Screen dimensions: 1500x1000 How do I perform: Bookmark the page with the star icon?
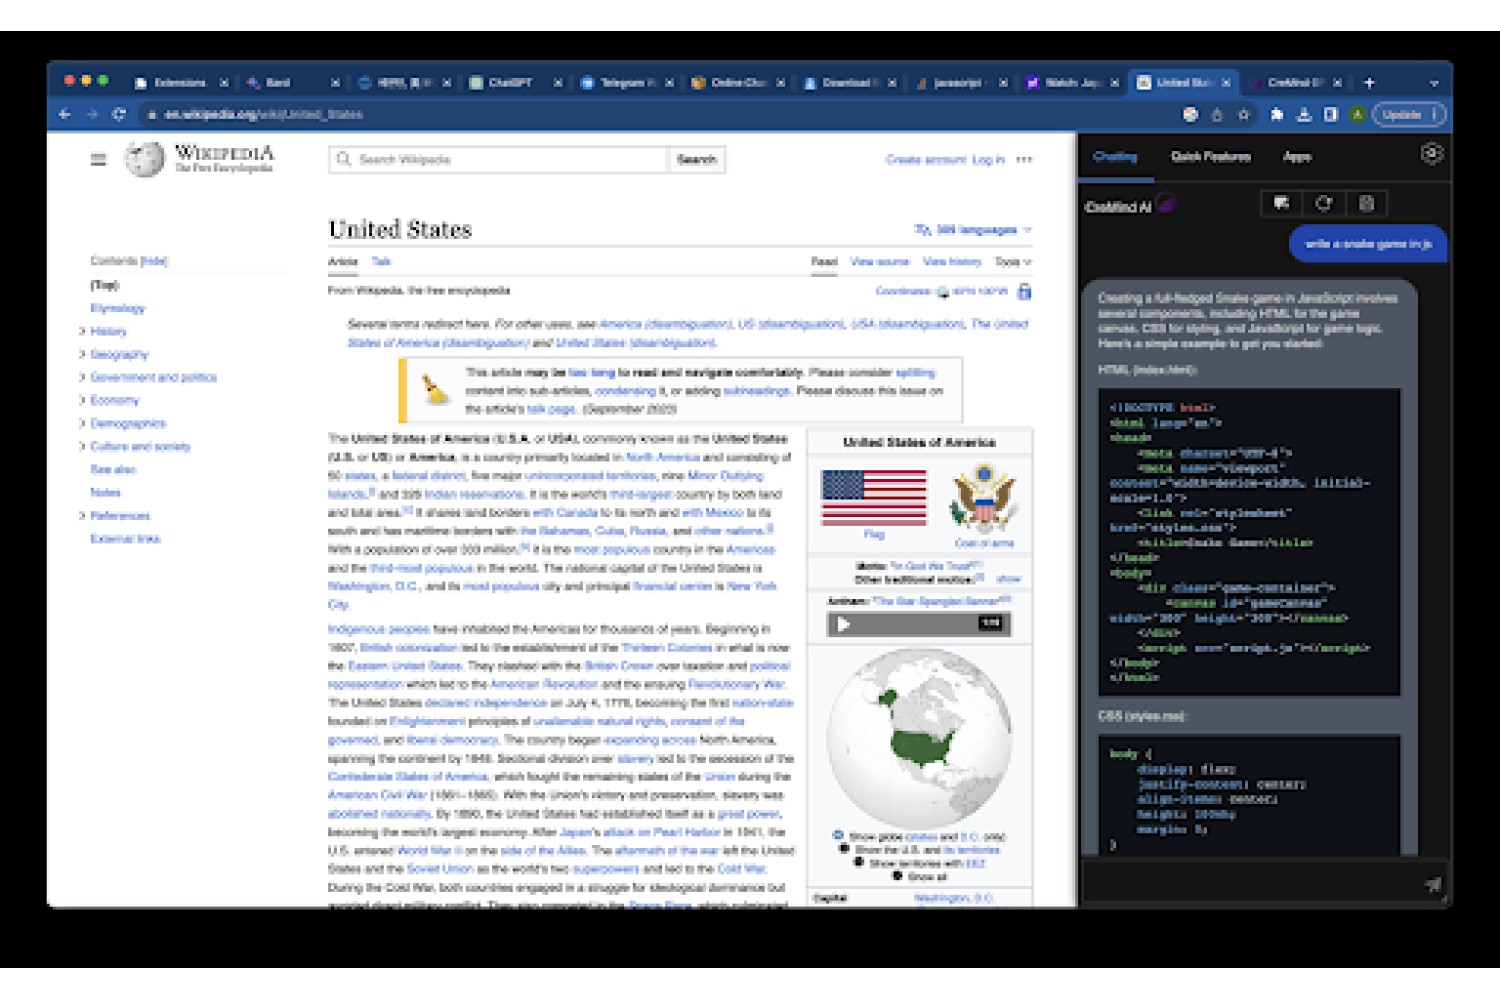[x=1244, y=115]
